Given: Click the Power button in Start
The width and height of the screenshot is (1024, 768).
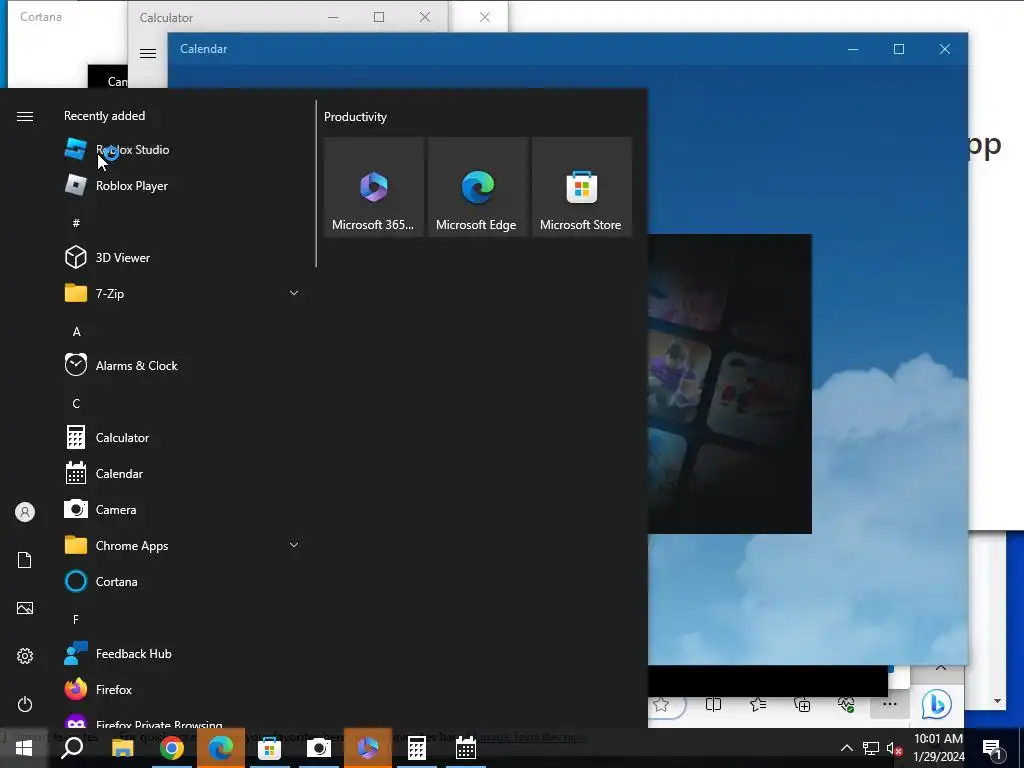Looking at the screenshot, I should click(x=25, y=704).
